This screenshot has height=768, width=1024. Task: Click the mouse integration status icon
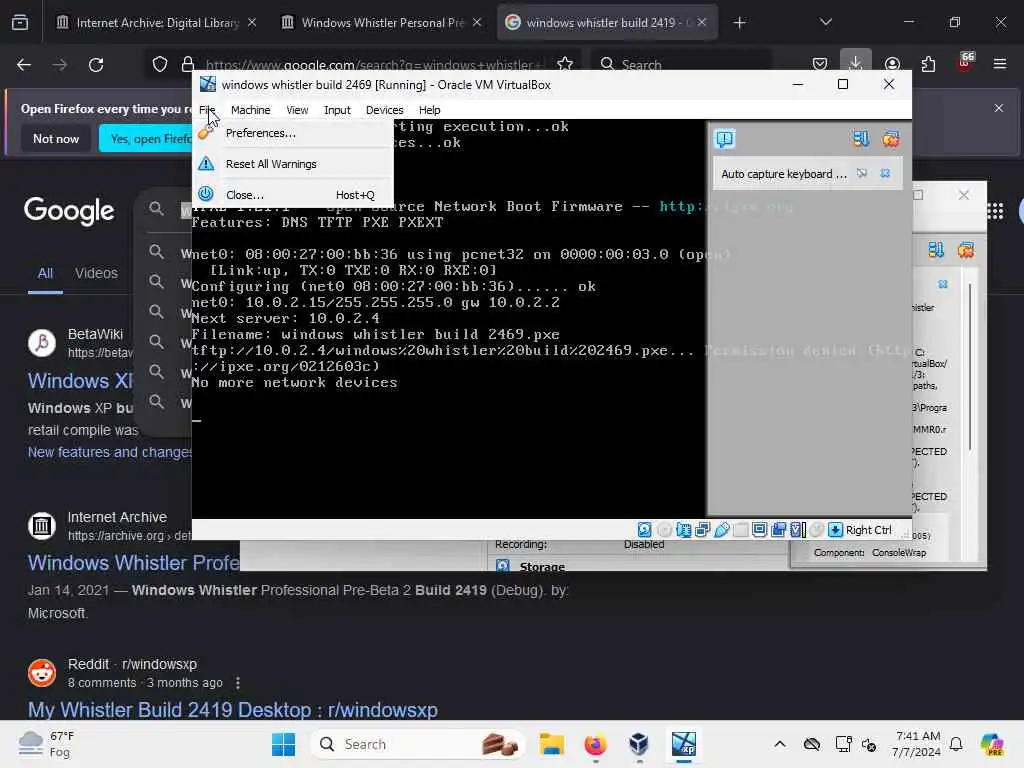coord(816,530)
